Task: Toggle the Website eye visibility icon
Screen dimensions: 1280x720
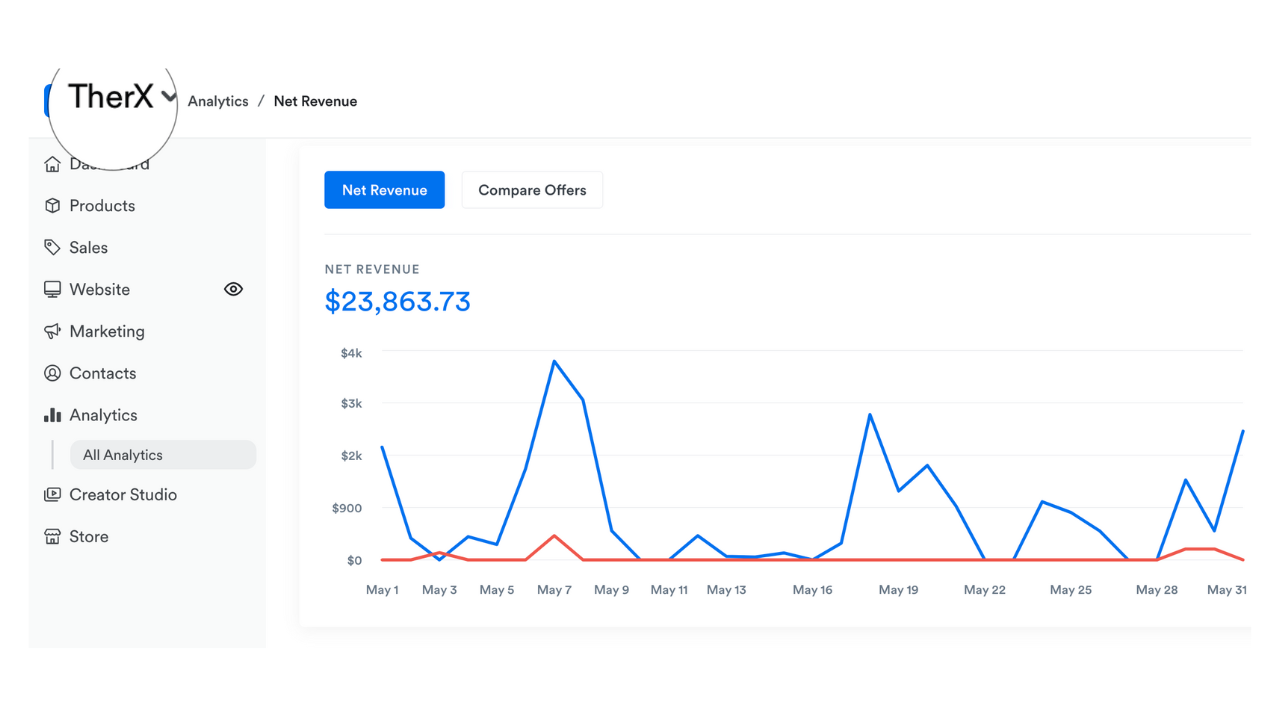Action: pos(233,289)
